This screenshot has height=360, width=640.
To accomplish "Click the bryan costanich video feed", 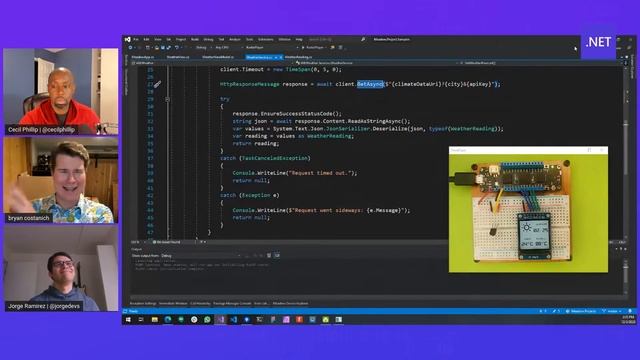I will click(61, 180).
